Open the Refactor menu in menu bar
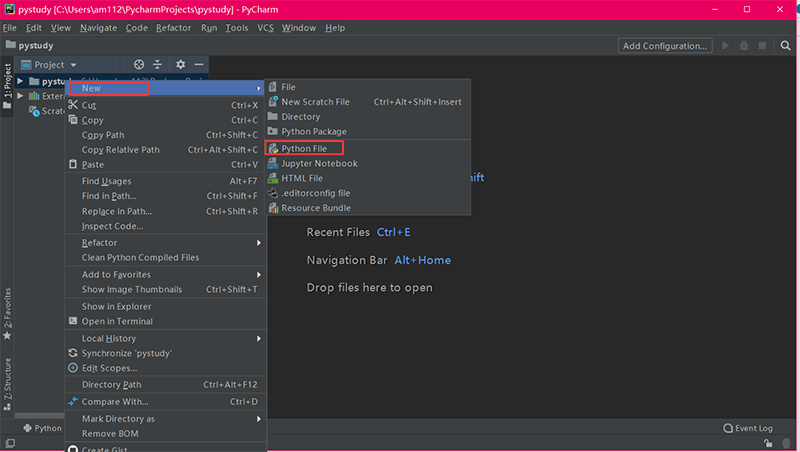Screen dimensions: 800x452 [173, 28]
